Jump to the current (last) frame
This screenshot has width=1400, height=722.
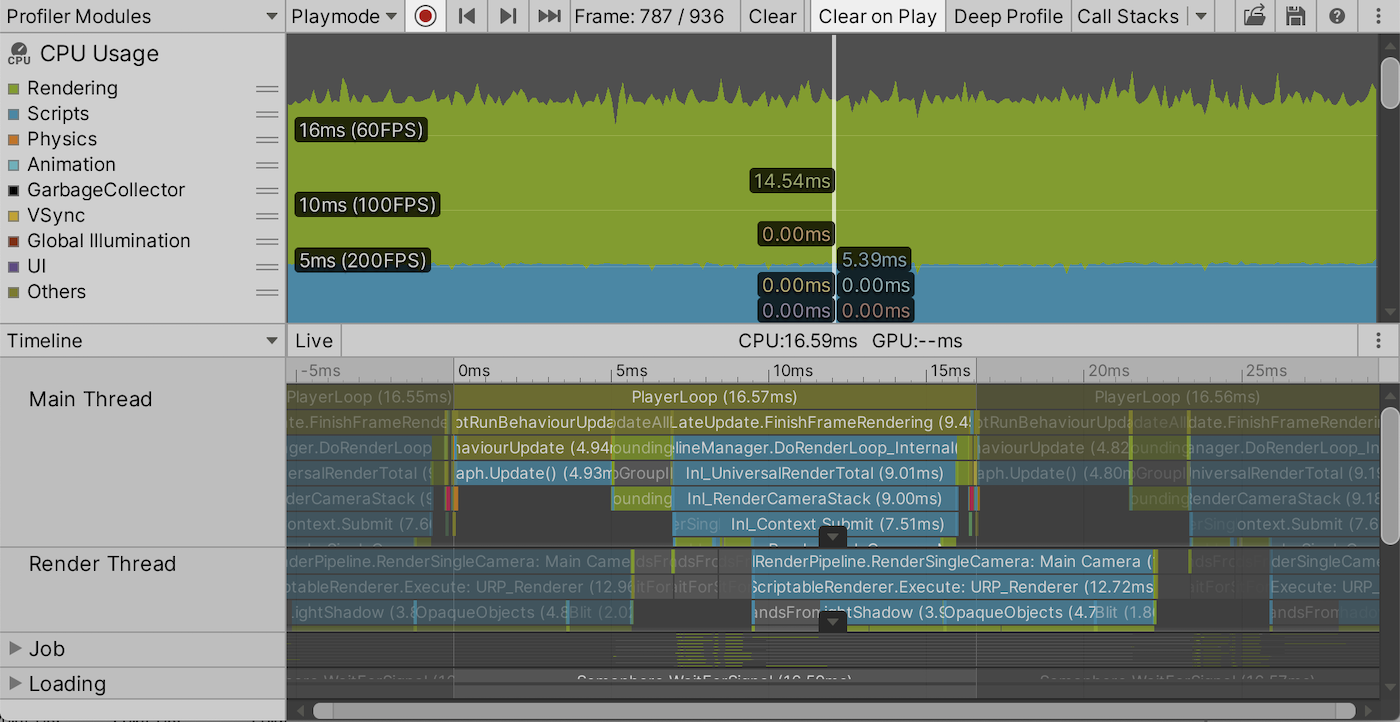pos(549,16)
